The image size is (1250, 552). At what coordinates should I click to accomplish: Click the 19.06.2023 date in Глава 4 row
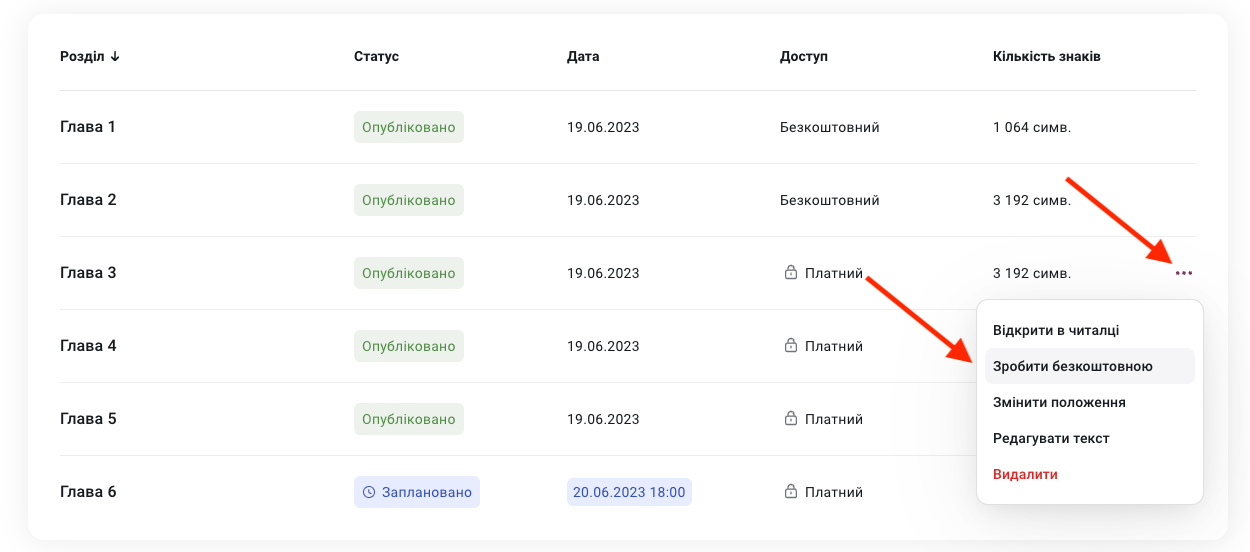pos(603,346)
